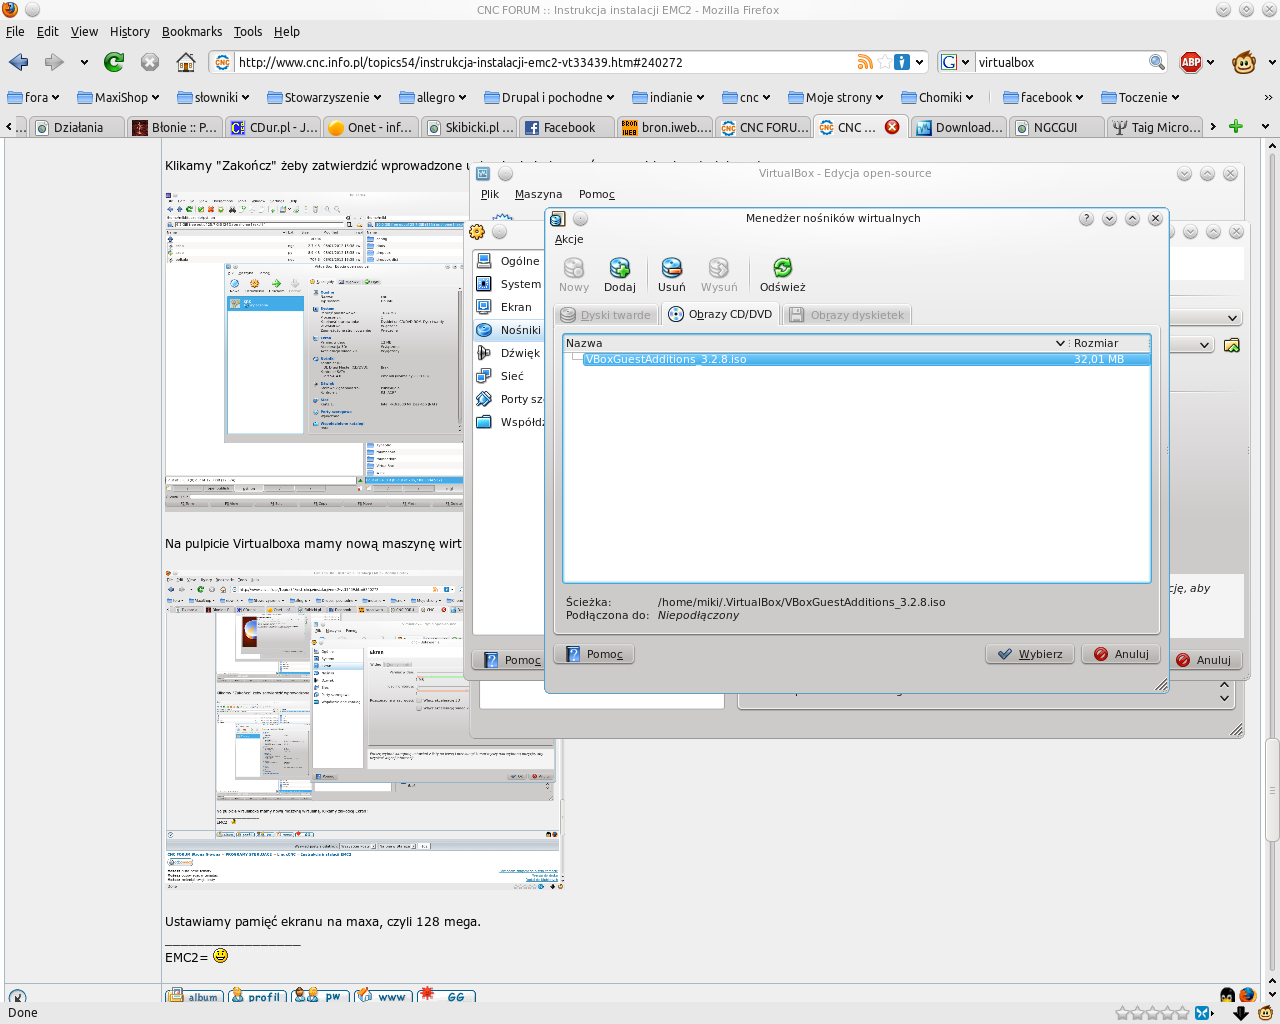Viewport: 1280px width, 1024px height.
Task: Click the second forum screenshot thumbnail
Action: [364, 730]
